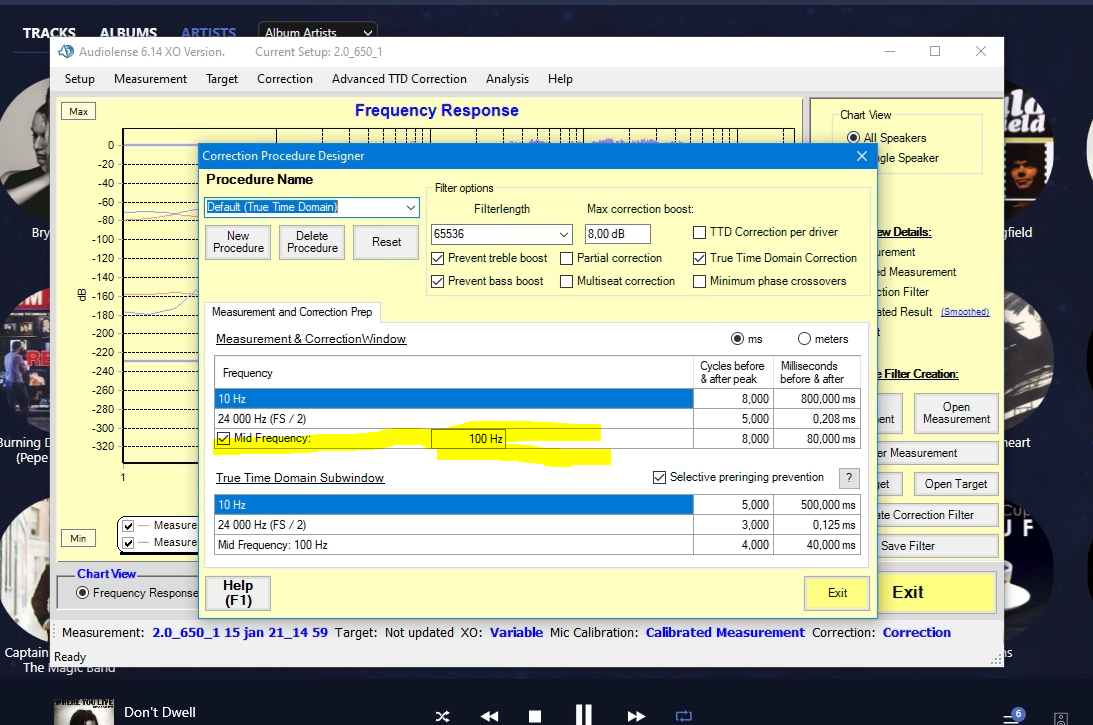Stop playback with the square stop icon
Viewport: 1093px width, 725px height.
(535, 716)
